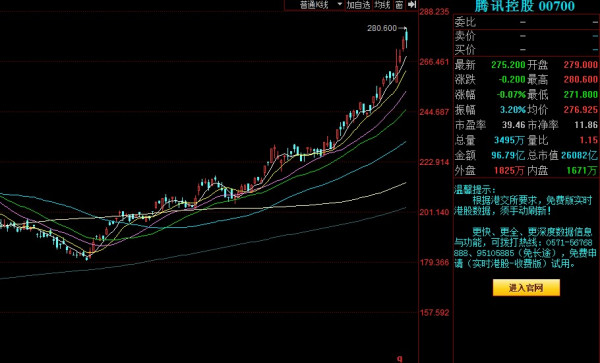The image size is (600, 363).
Task: Click the 温馨提示 notice text
Action: pos(474,190)
